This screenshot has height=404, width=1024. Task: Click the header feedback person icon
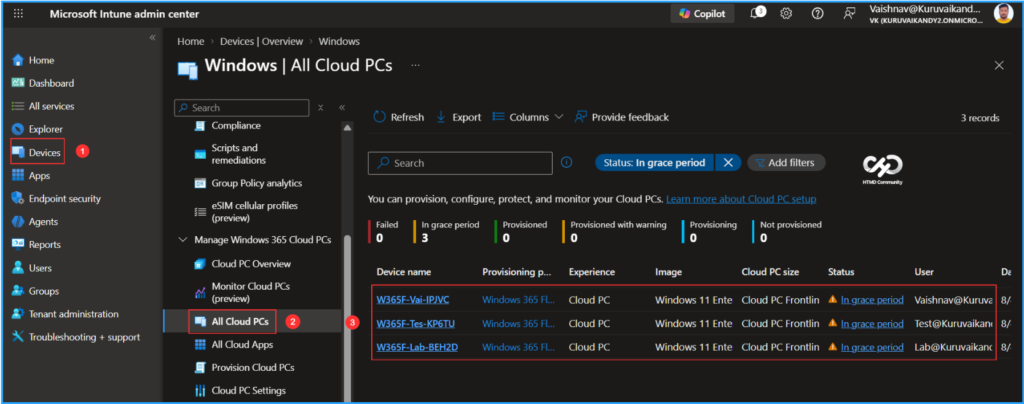[849, 14]
